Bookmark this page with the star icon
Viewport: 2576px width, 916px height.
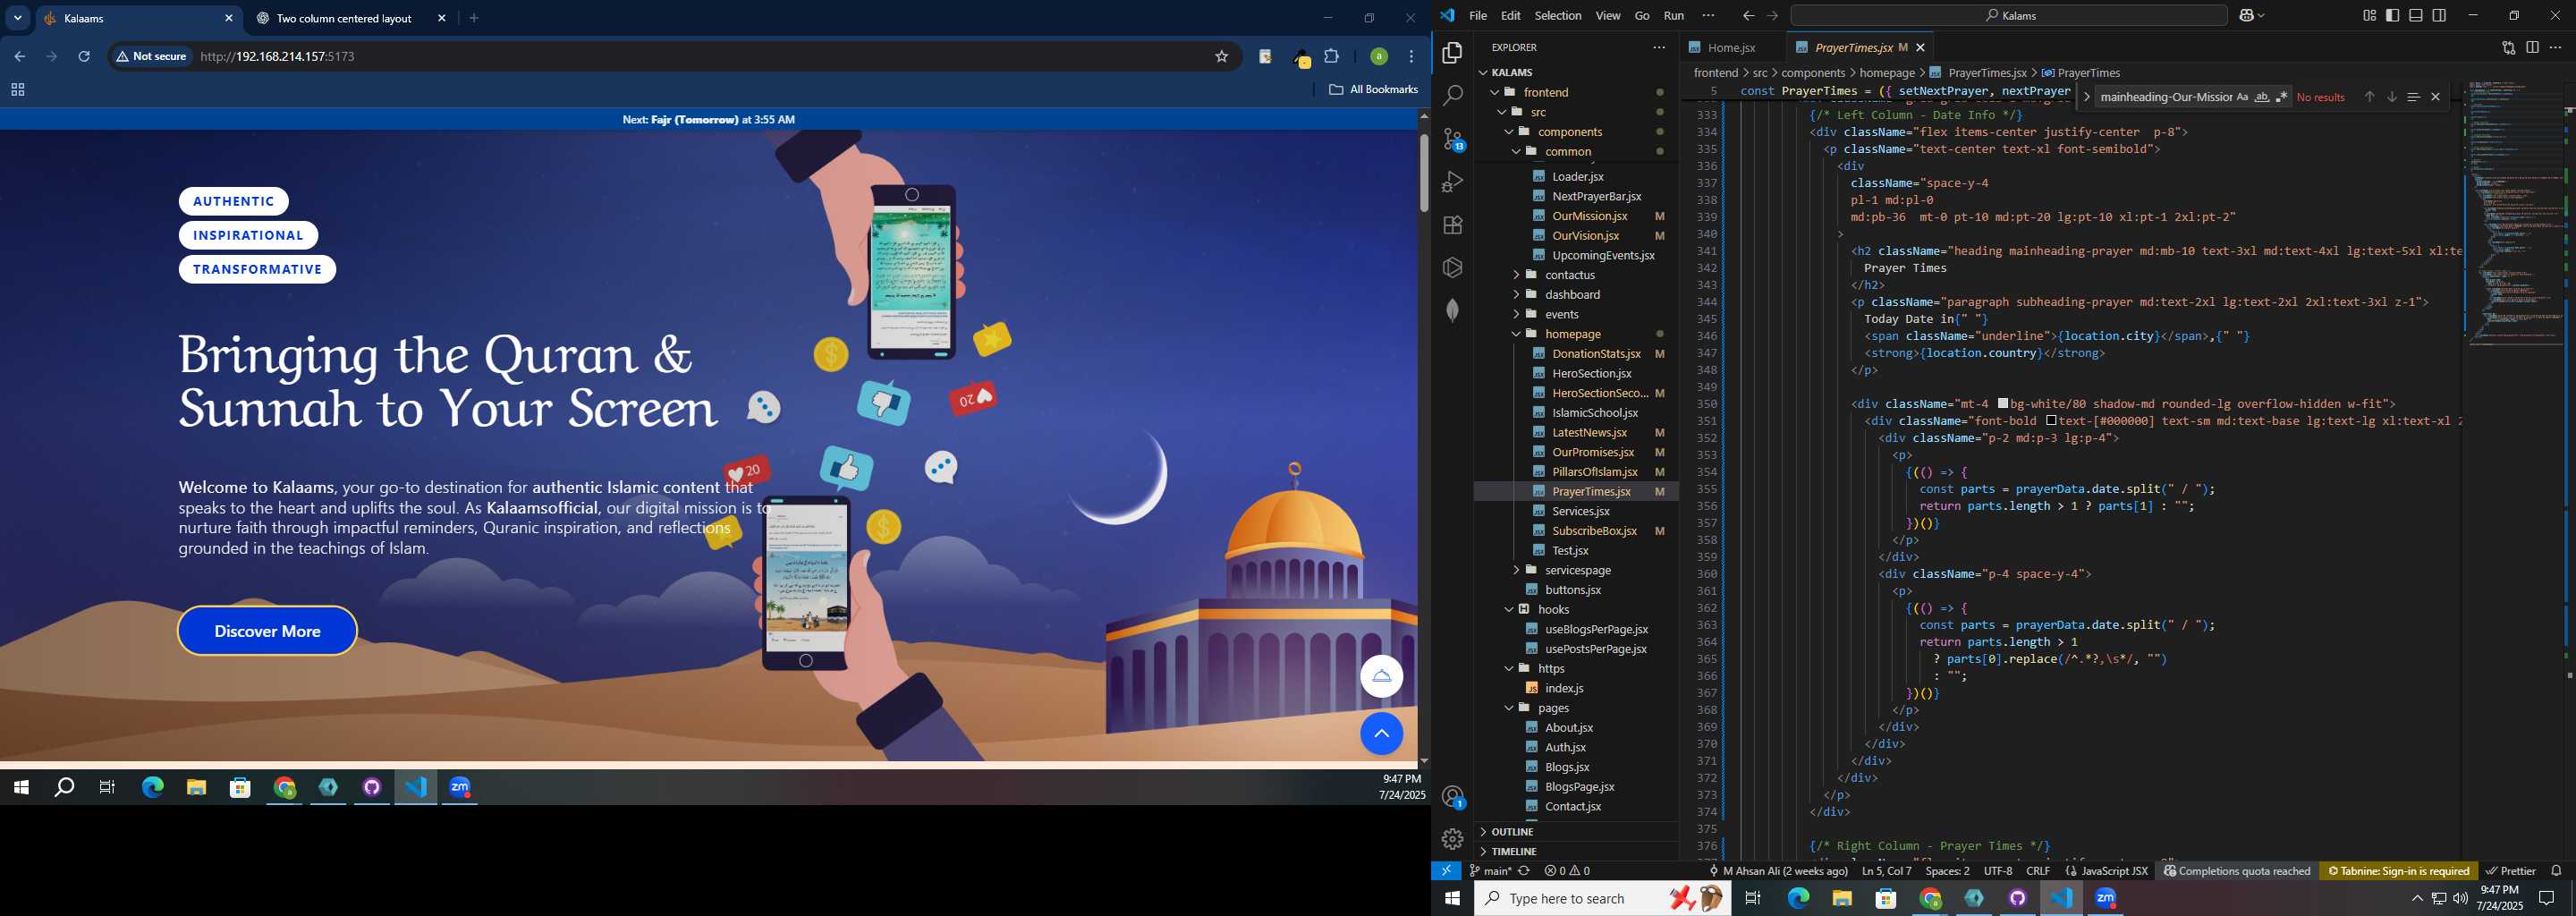point(1221,57)
